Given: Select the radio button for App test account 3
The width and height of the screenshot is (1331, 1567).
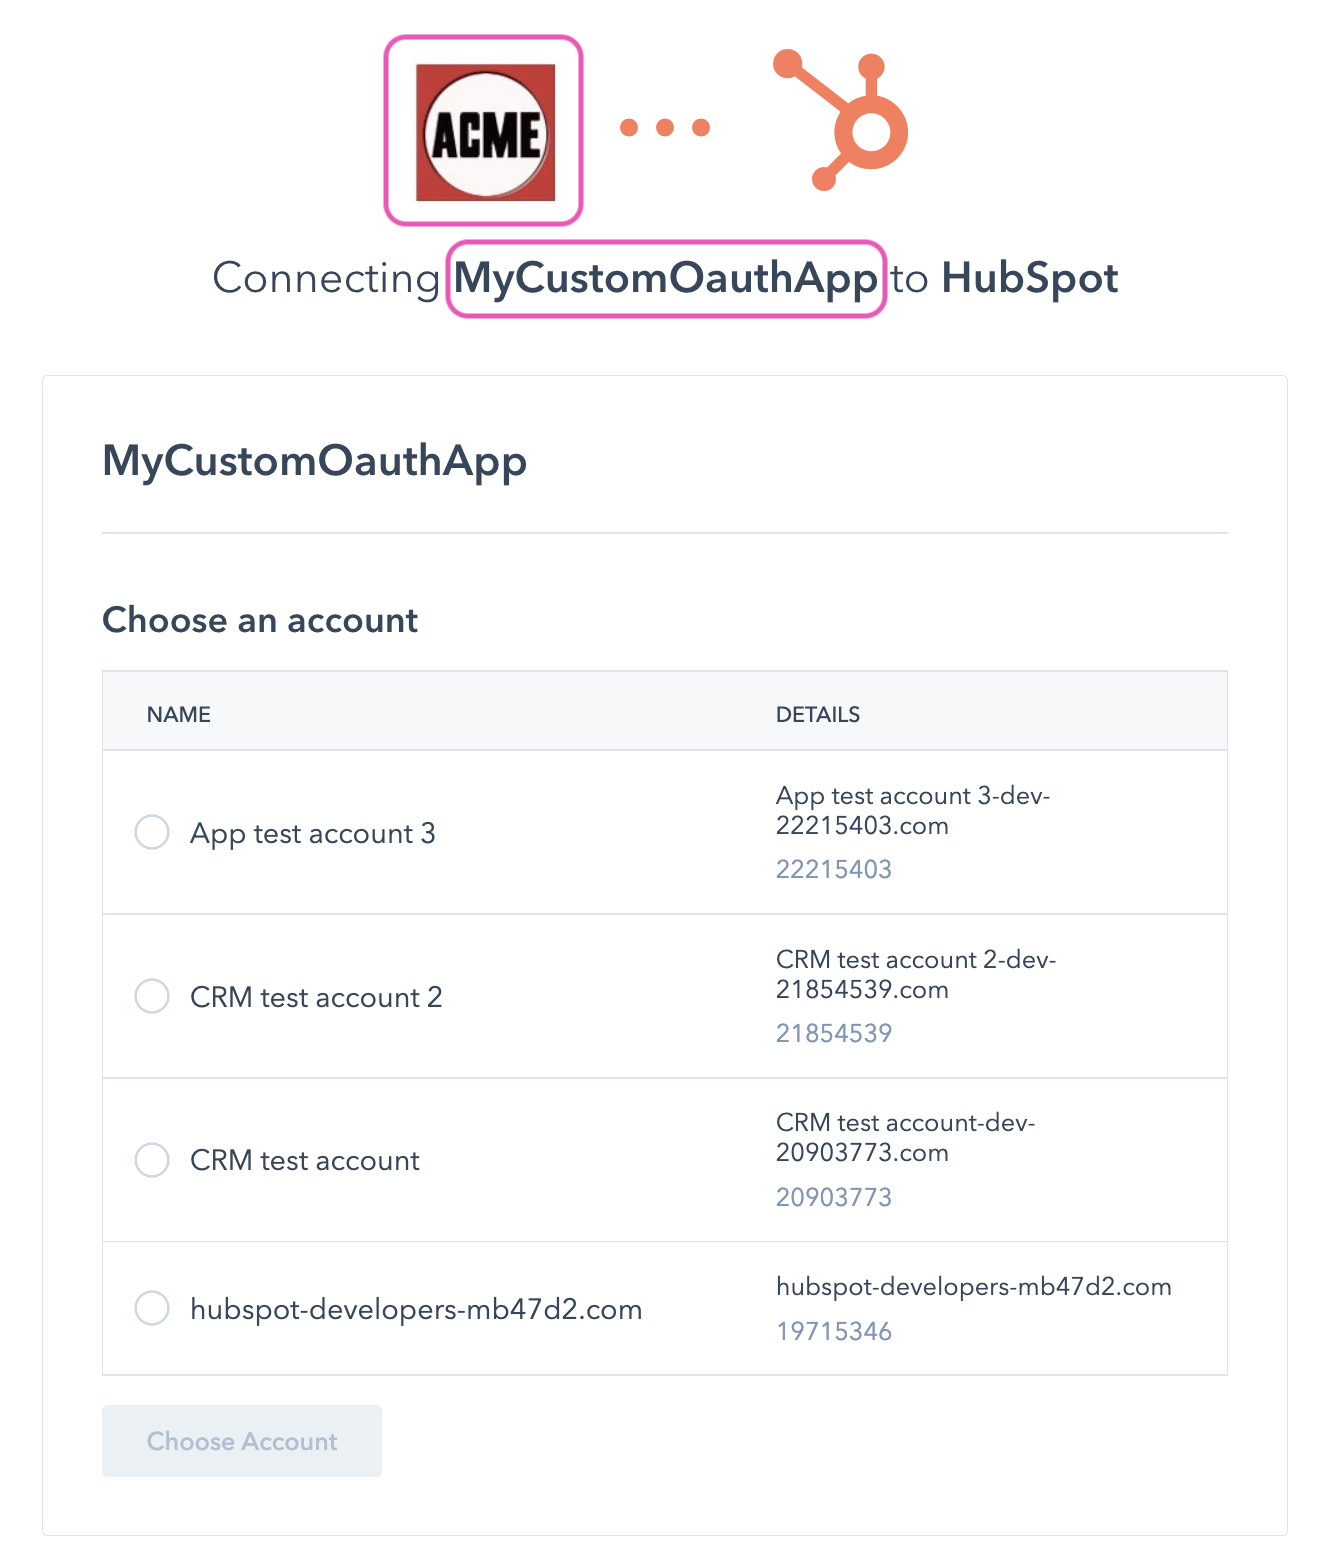Looking at the screenshot, I should 152,832.
